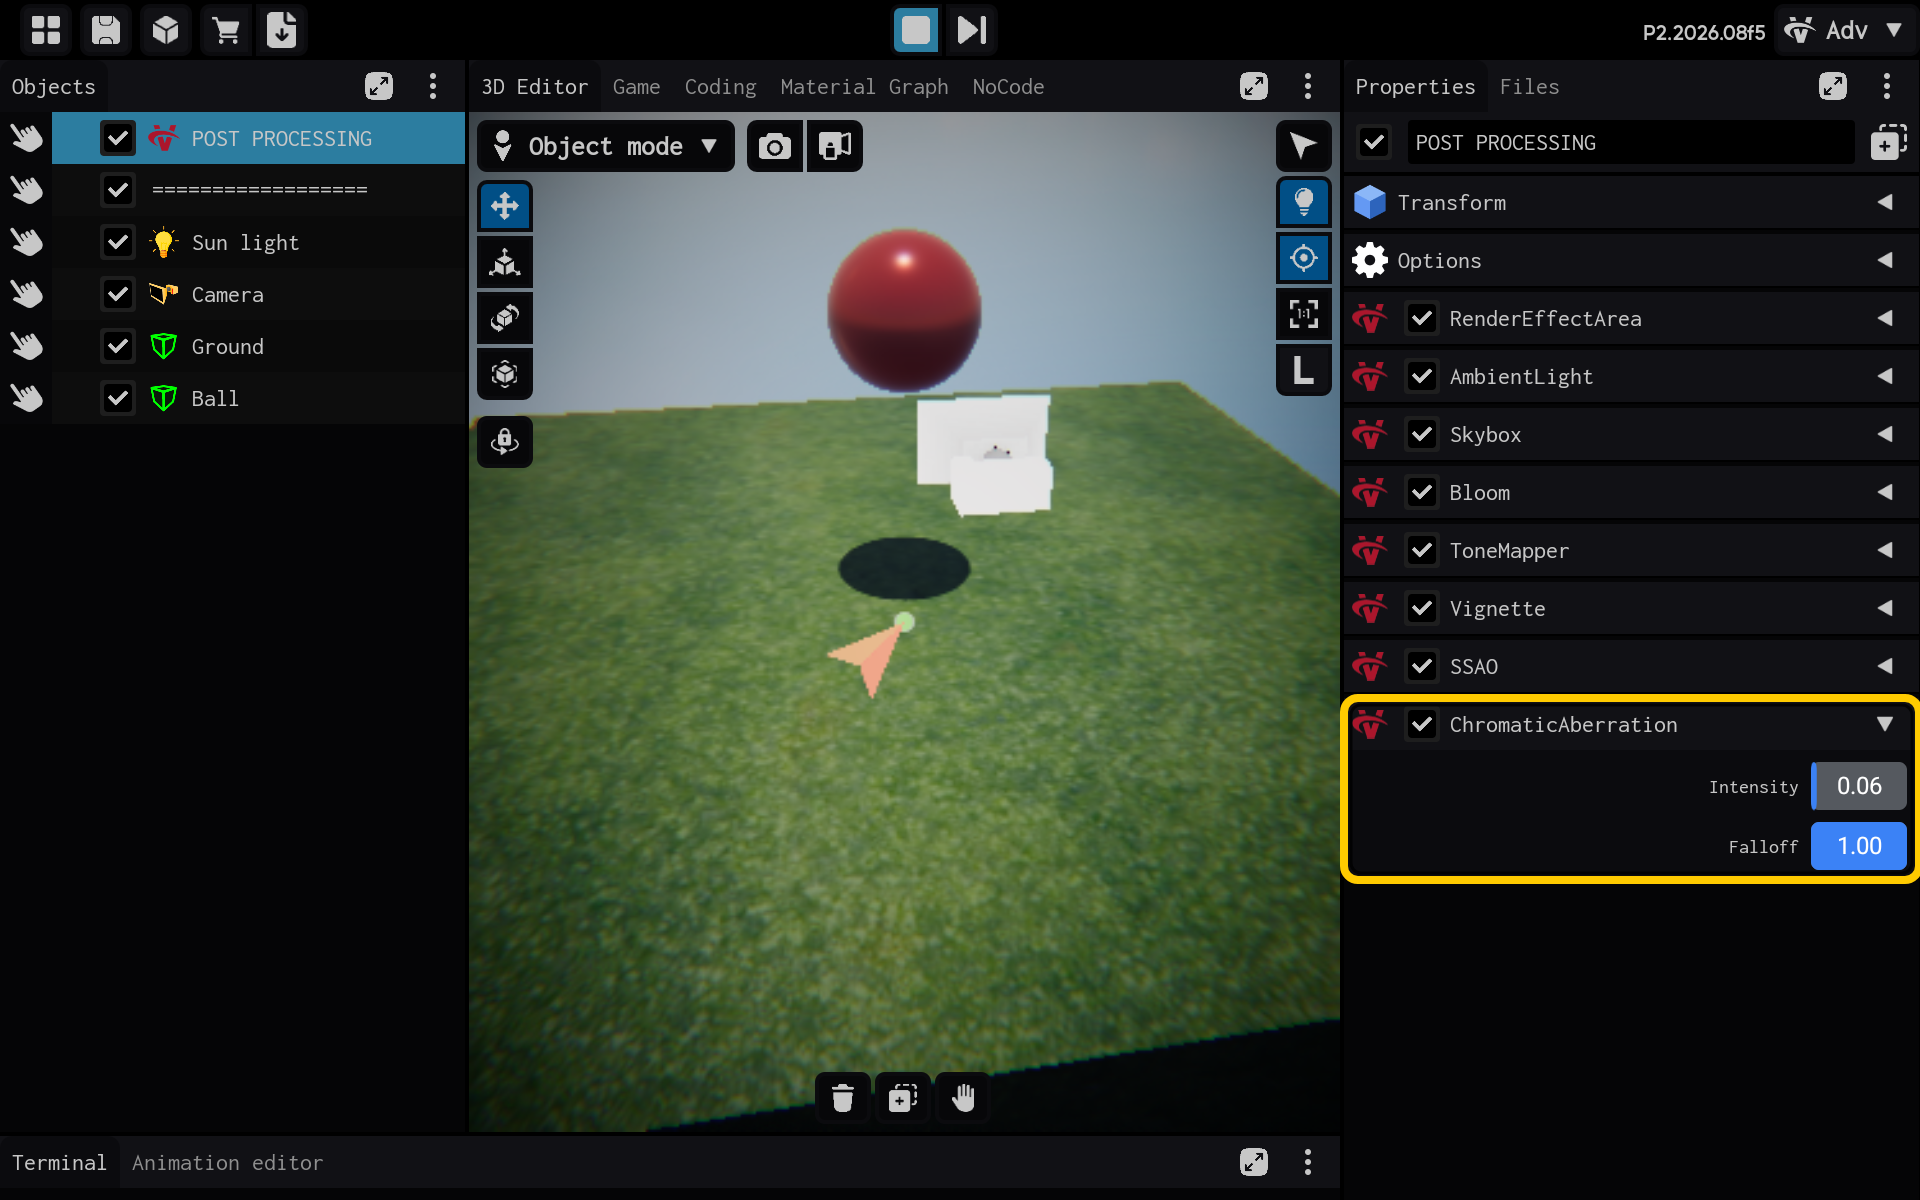This screenshot has width=1920, height=1200.
Task: Open the Material Graph tab
Action: [864, 87]
